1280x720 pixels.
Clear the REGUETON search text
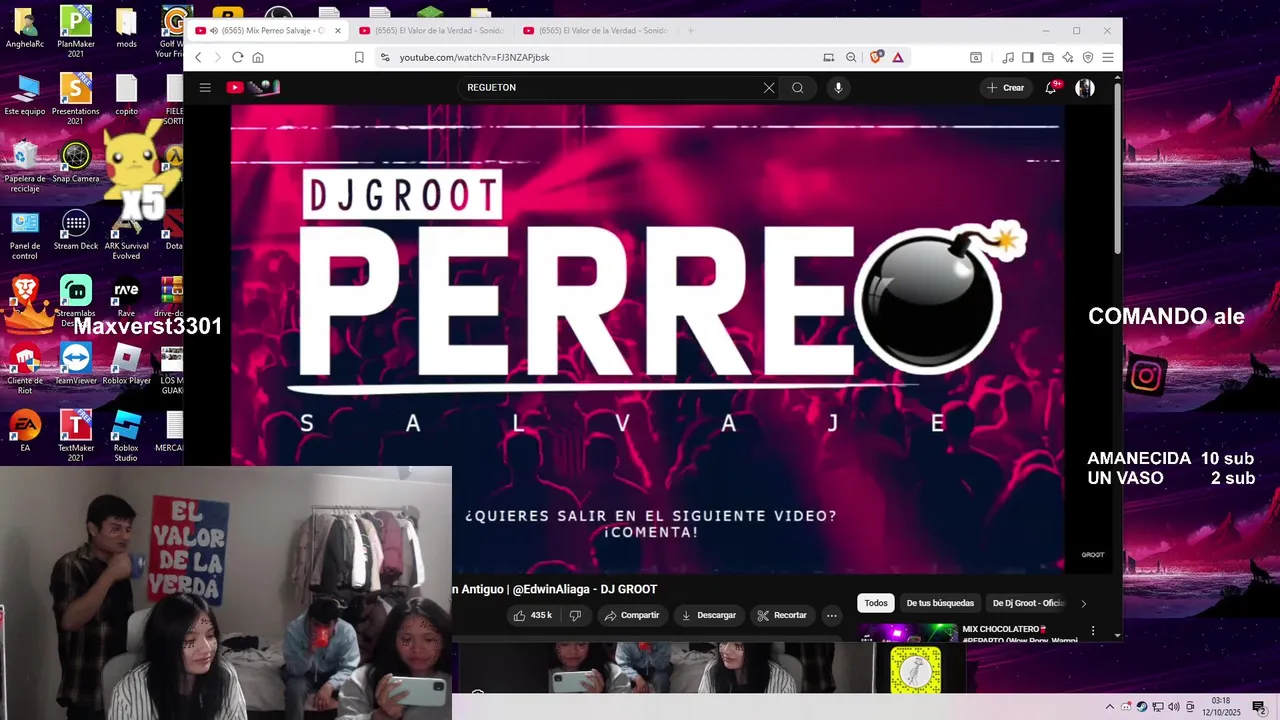(769, 88)
